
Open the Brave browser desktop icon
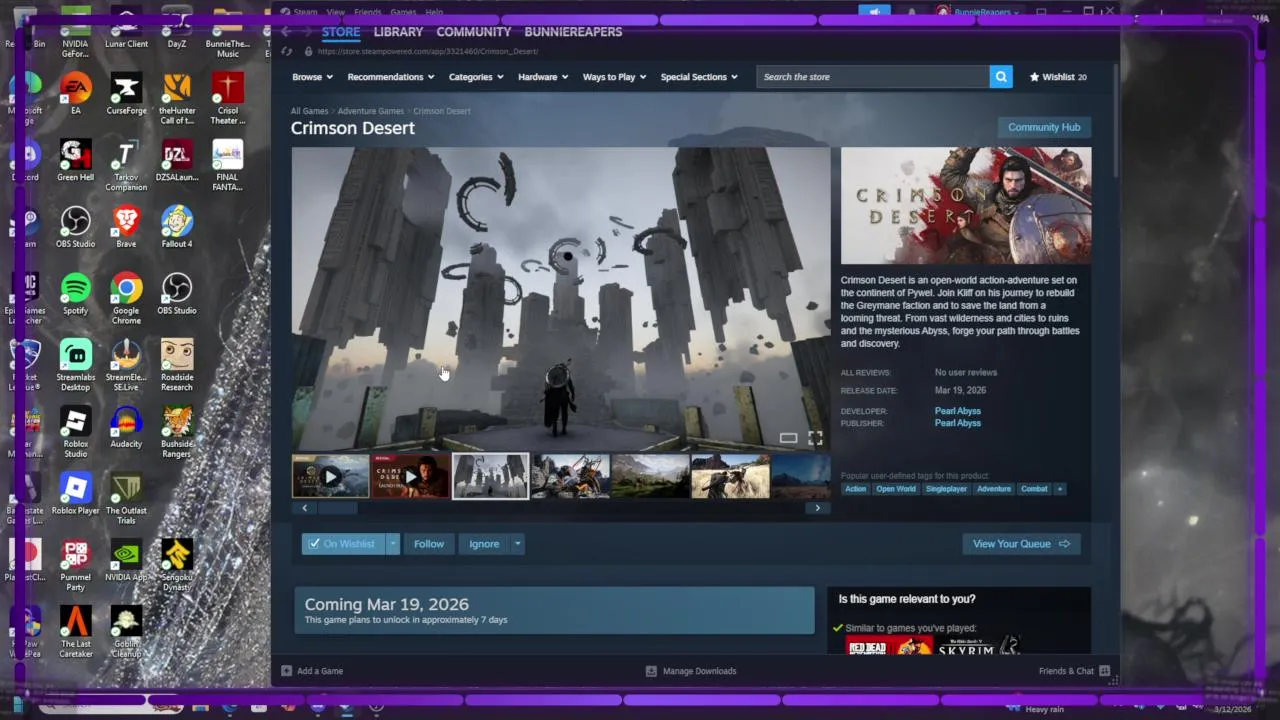tap(126, 227)
